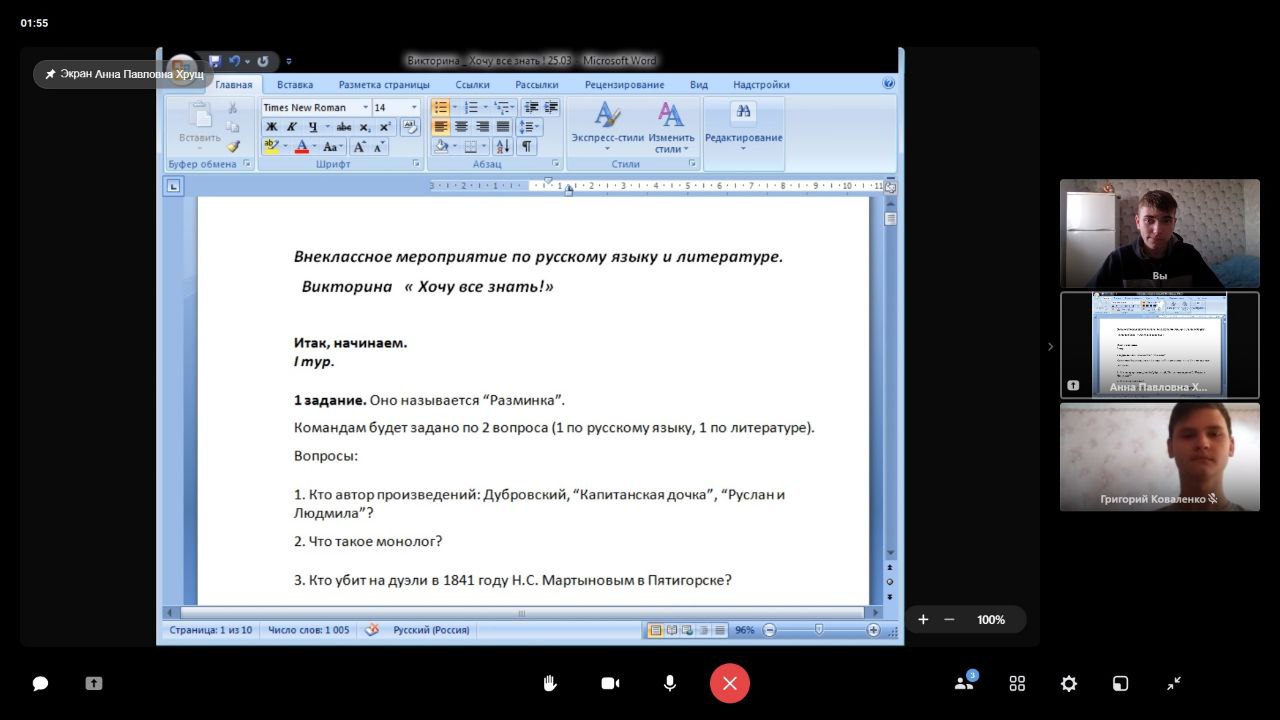Mute the microphone in the meeting
The width and height of the screenshot is (1280, 720).
(x=670, y=683)
